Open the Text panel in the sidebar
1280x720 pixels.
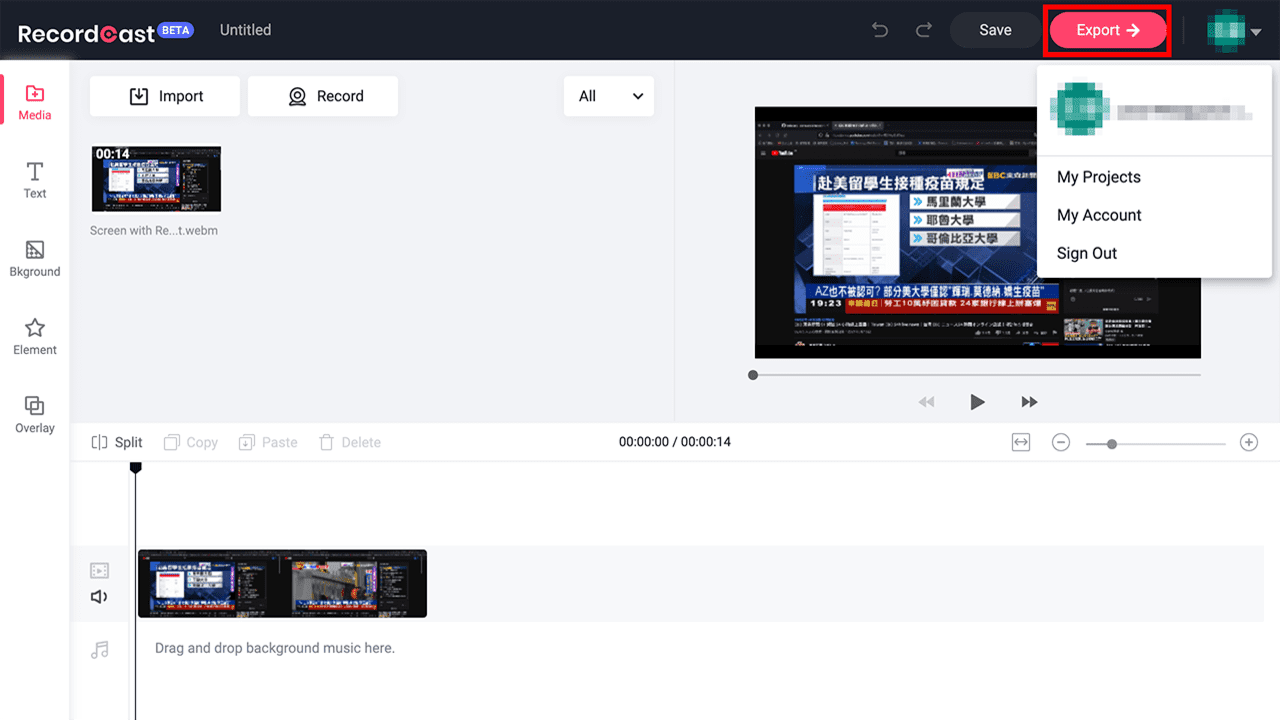pos(34,180)
